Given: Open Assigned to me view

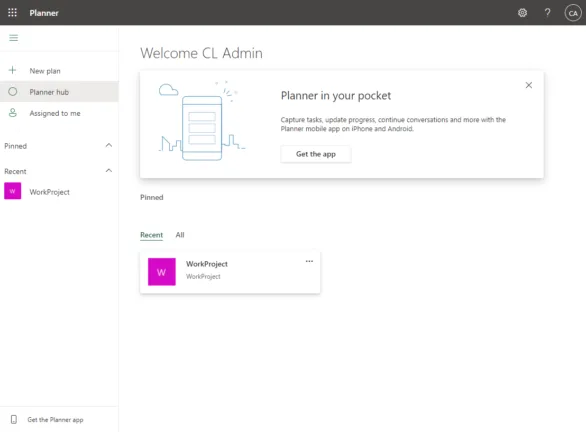Looking at the screenshot, I should point(59,113).
